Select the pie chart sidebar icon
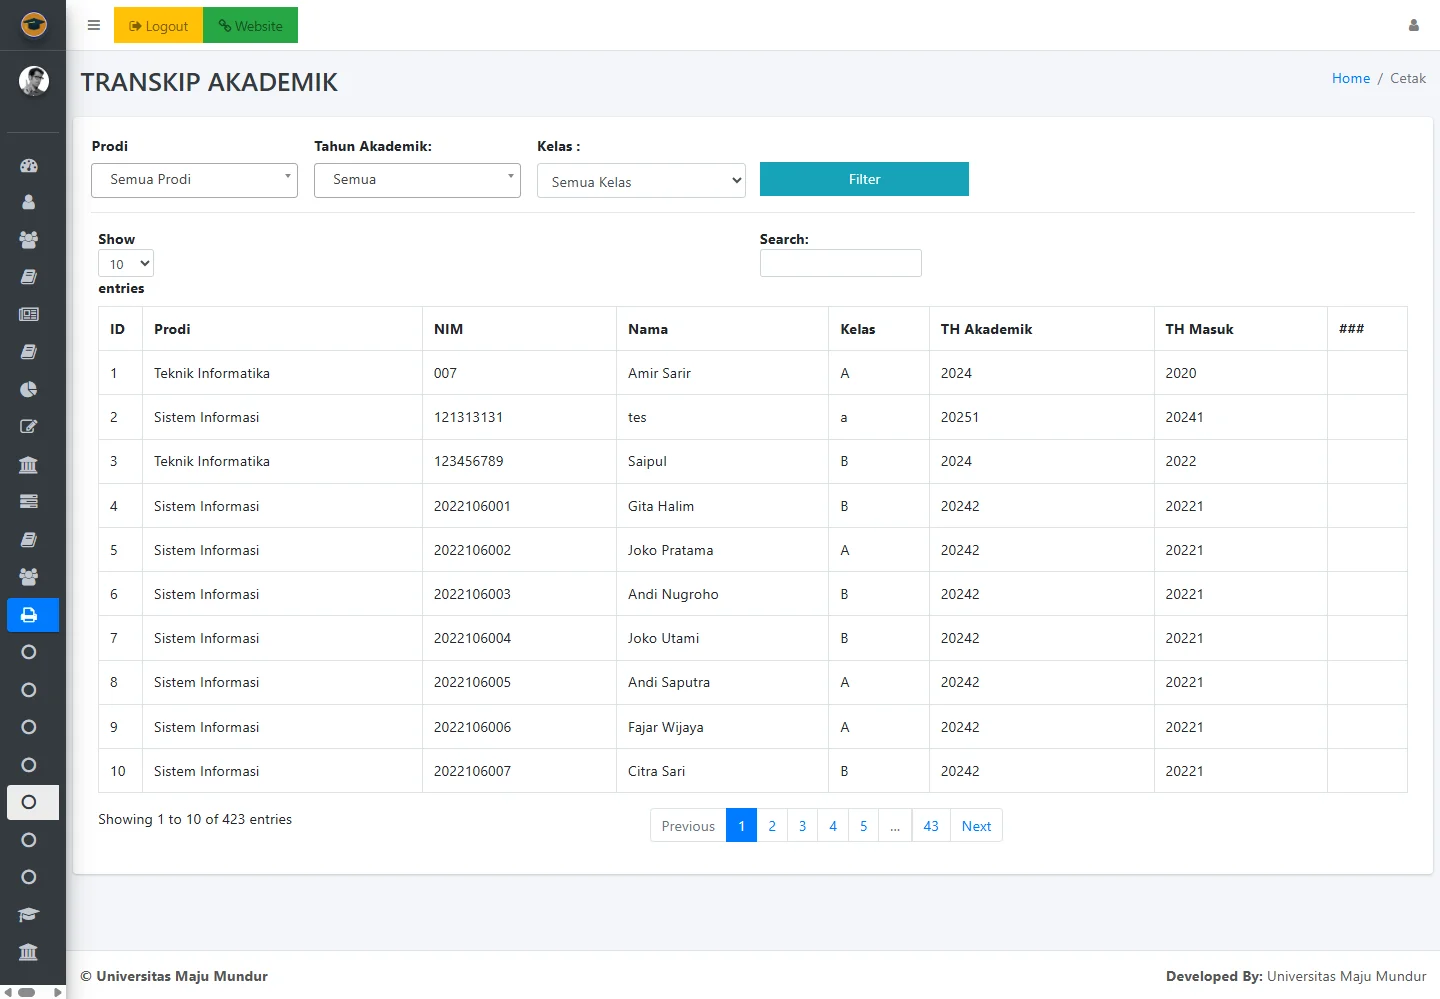 pos(29,389)
